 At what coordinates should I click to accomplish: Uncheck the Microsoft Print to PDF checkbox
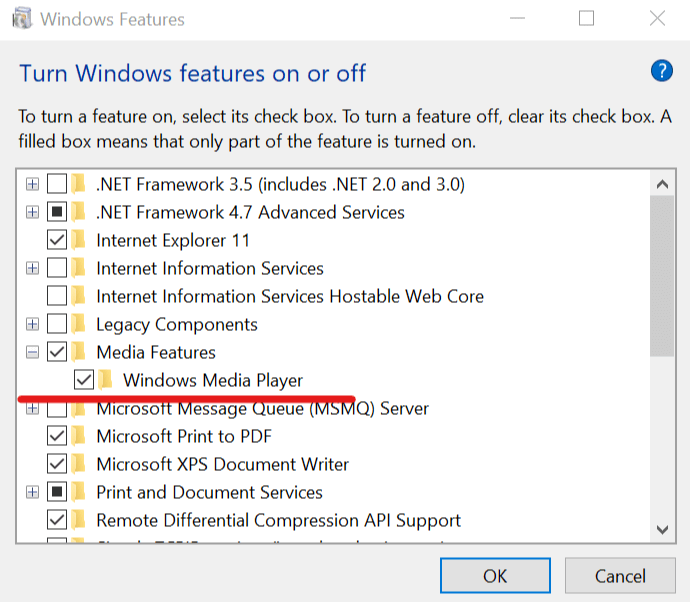57,436
